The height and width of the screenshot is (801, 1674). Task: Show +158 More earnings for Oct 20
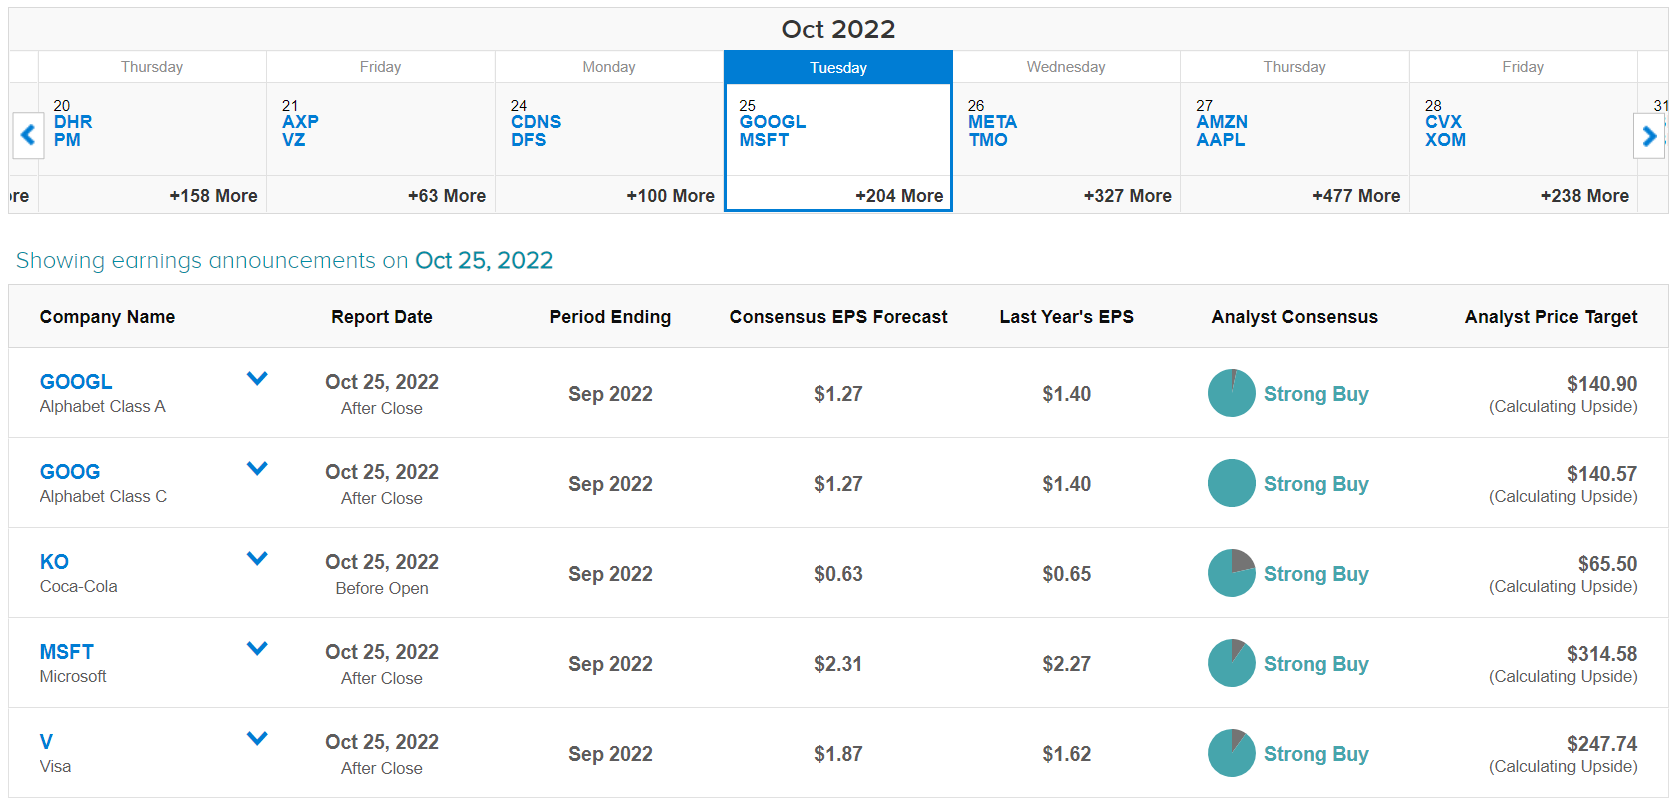click(x=213, y=196)
